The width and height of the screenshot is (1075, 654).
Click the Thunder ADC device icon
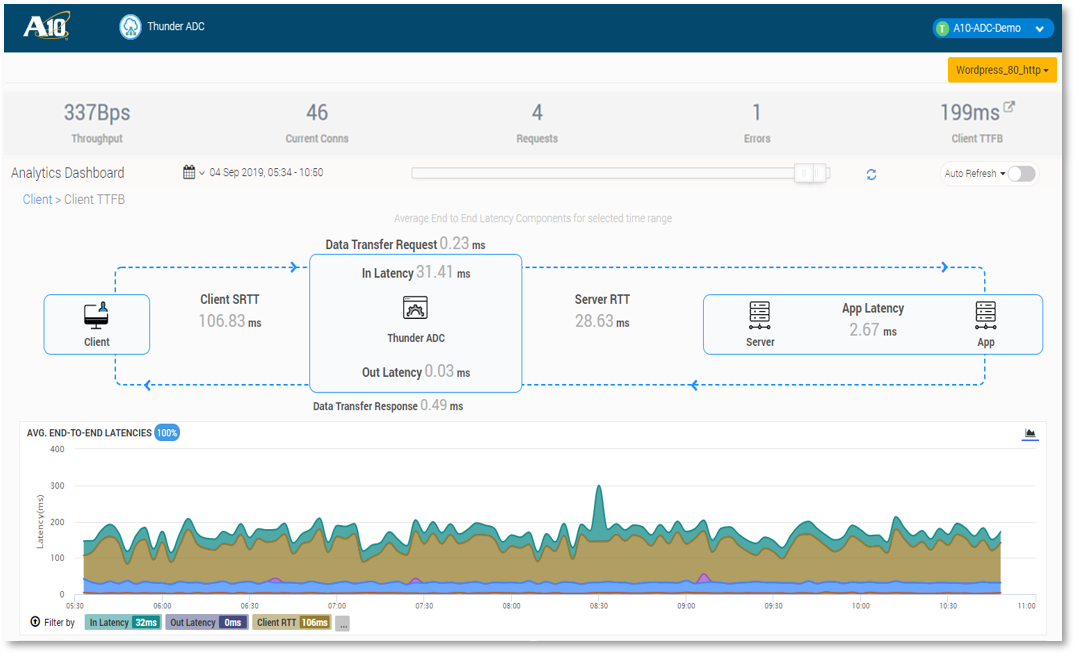pos(415,308)
